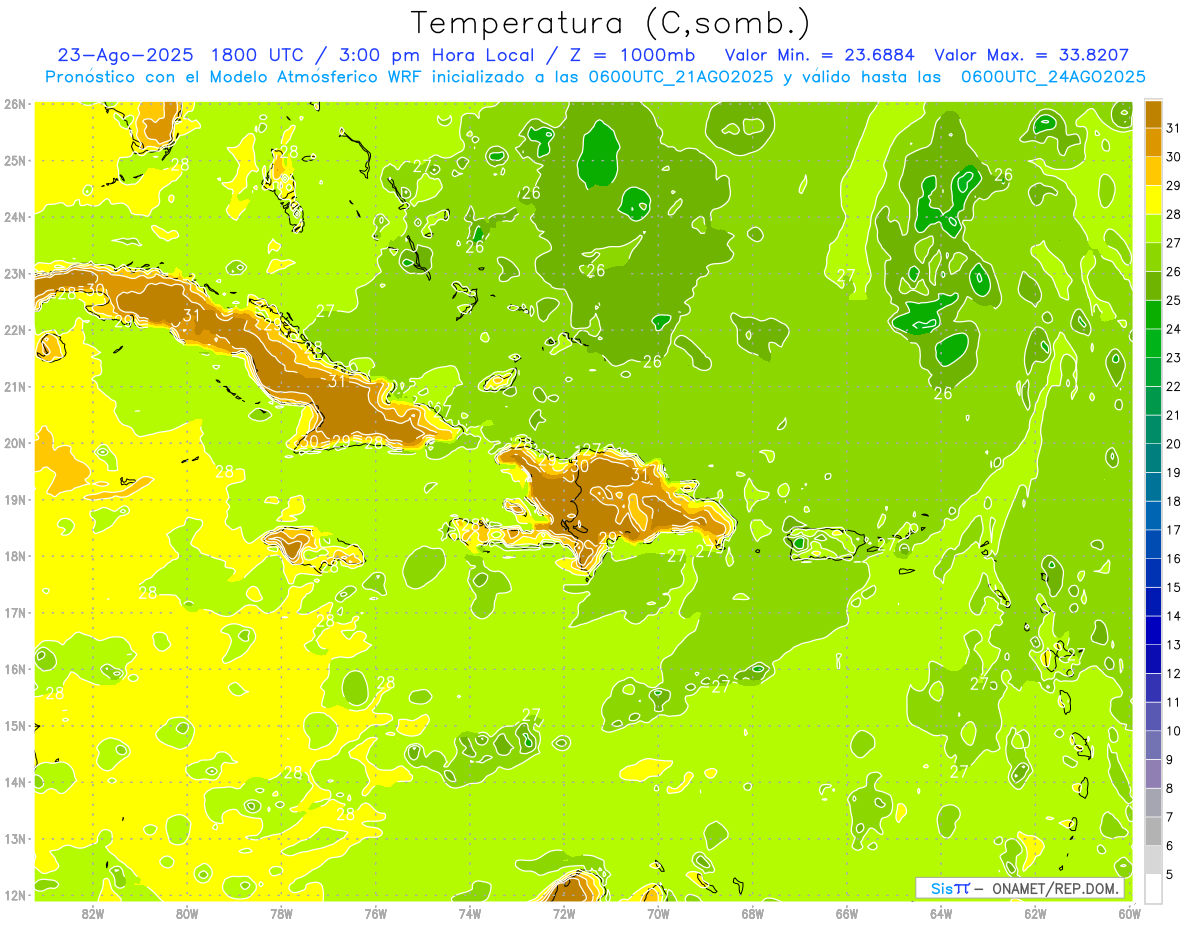The width and height of the screenshot is (1200, 927).
Task: Click the color scale value "17" beside the legend bar
Action: (x=1173, y=530)
